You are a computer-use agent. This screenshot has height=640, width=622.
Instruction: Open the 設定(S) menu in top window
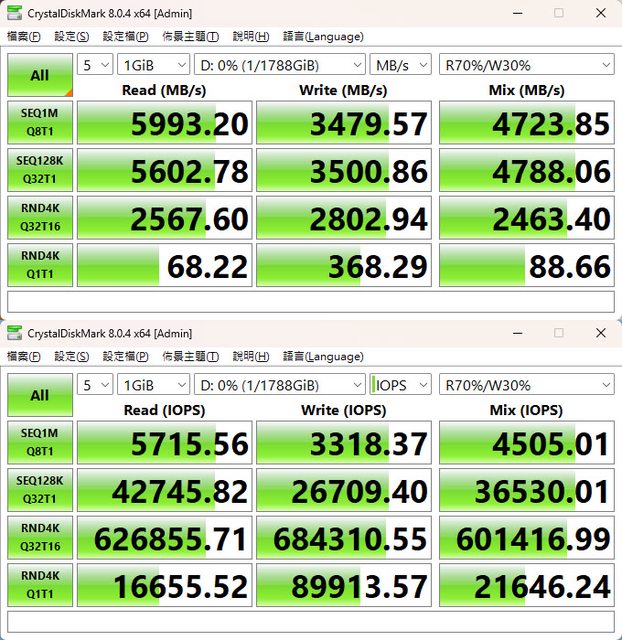coord(71,36)
